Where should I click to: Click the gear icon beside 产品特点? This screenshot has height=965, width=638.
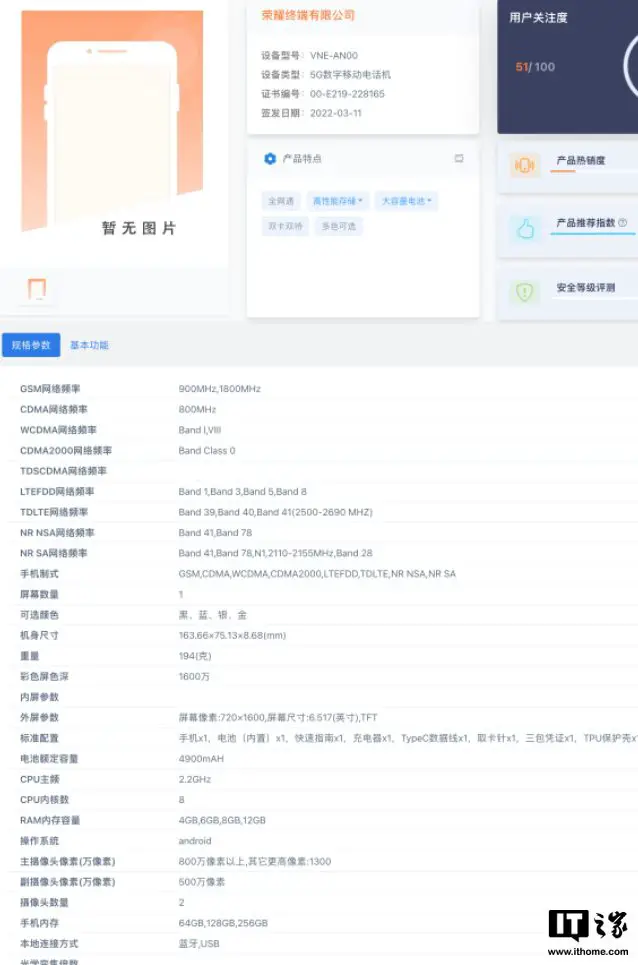269,159
